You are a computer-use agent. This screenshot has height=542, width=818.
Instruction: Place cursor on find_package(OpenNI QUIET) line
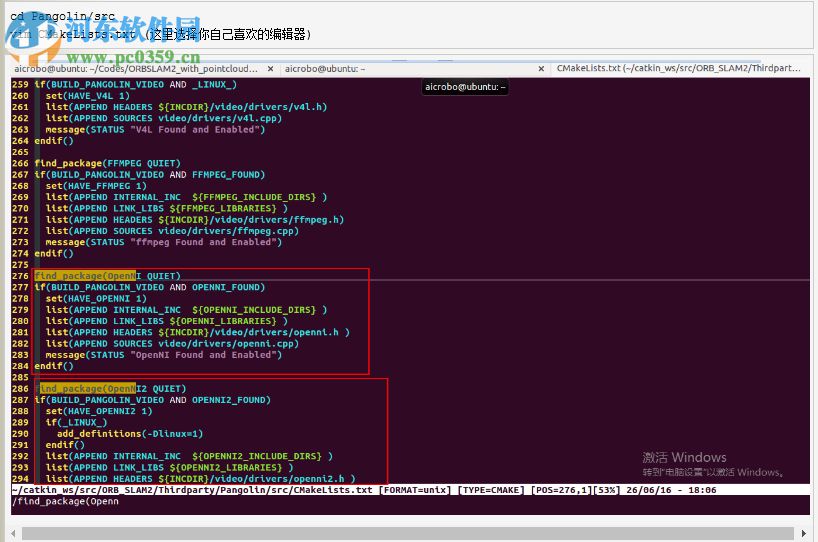click(x=108, y=276)
